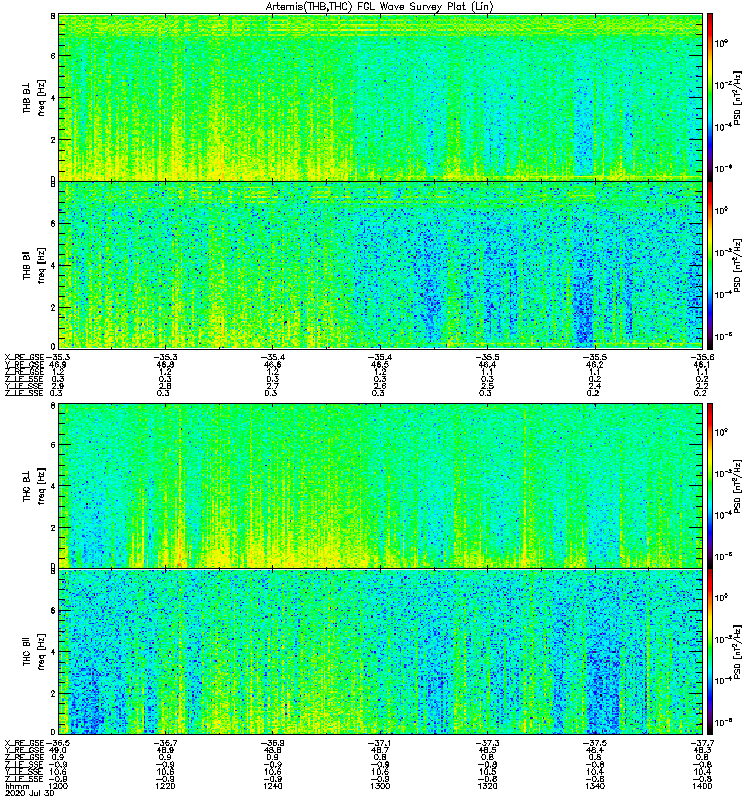Click the '1400' time tick label
The image size is (750, 800).
(703, 786)
